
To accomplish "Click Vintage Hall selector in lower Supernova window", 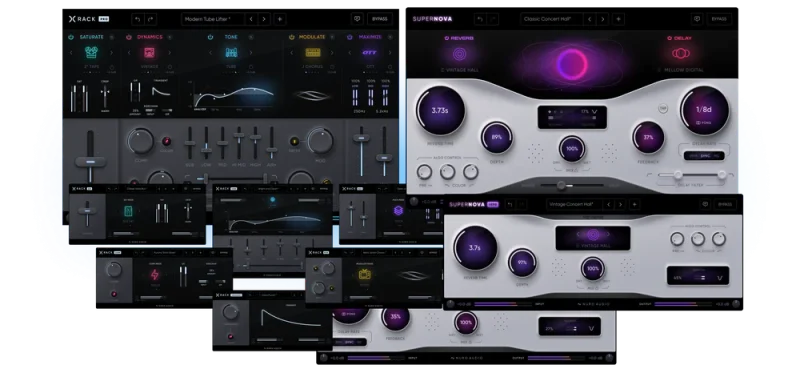I will click(593, 238).
